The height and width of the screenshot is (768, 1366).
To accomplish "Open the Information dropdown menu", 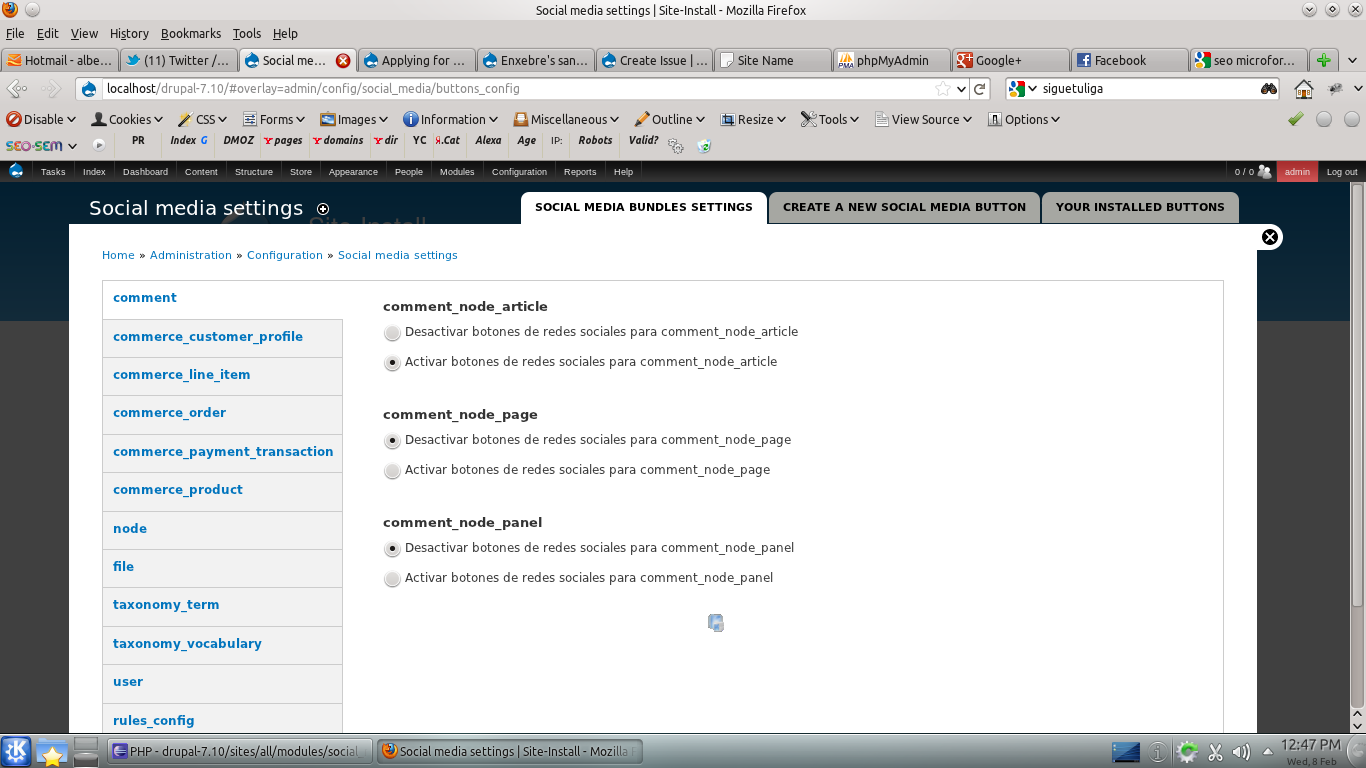I will [451, 119].
